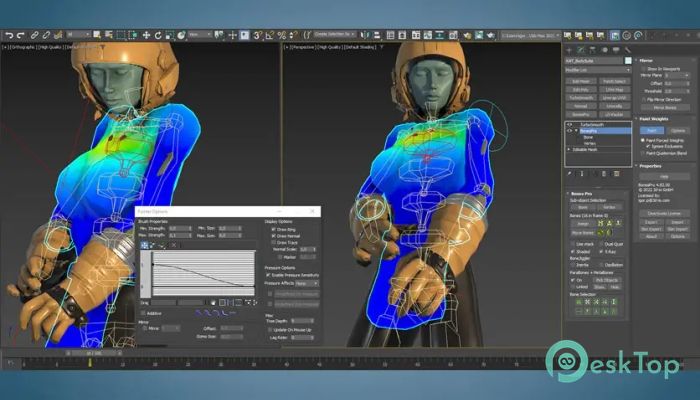700x400 pixels.
Task: Select the Move tool in Painter curve toolbar
Action: pos(144,245)
